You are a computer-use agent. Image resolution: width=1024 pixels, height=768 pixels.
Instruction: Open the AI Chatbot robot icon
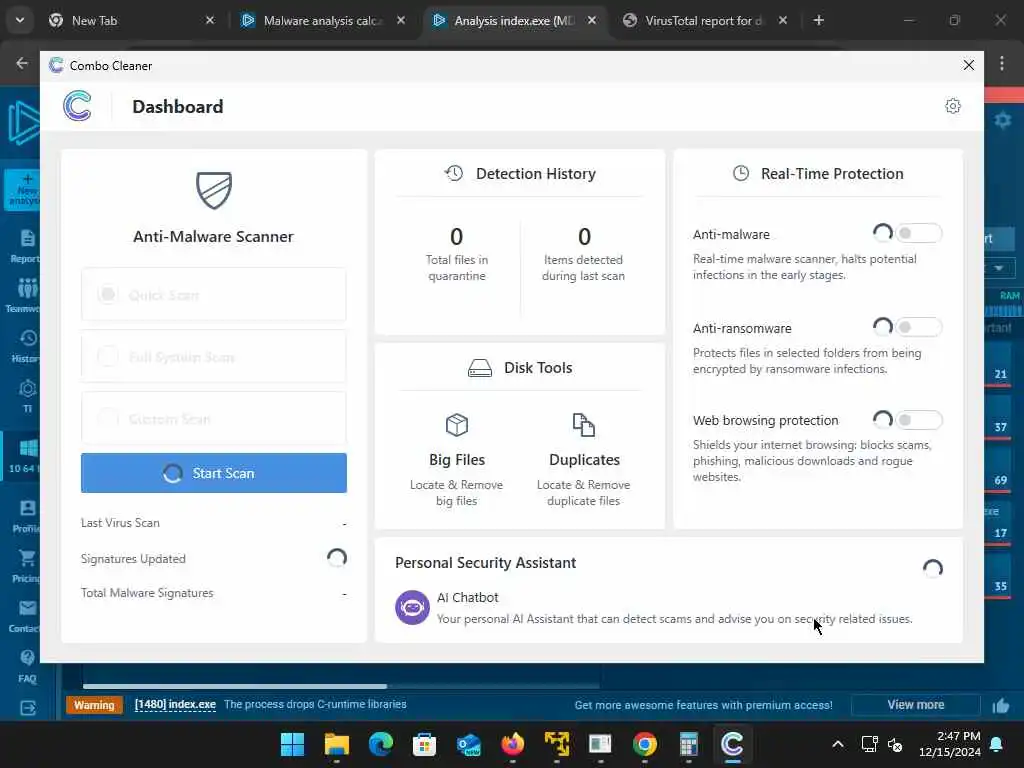click(x=412, y=607)
